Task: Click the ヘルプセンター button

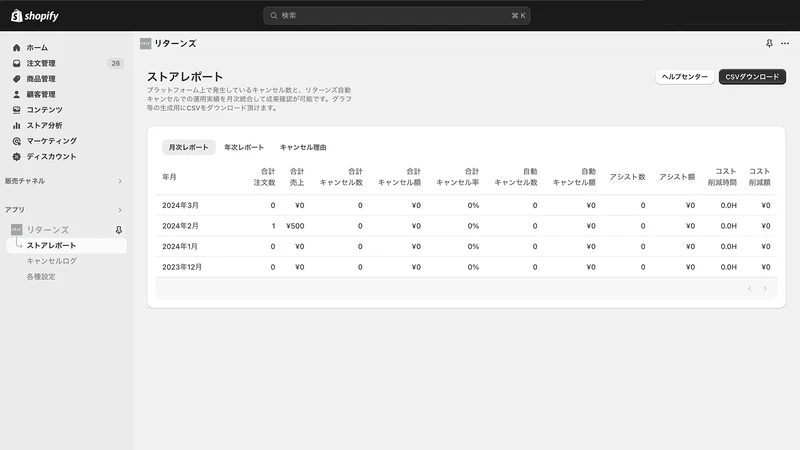Action: point(684,77)
